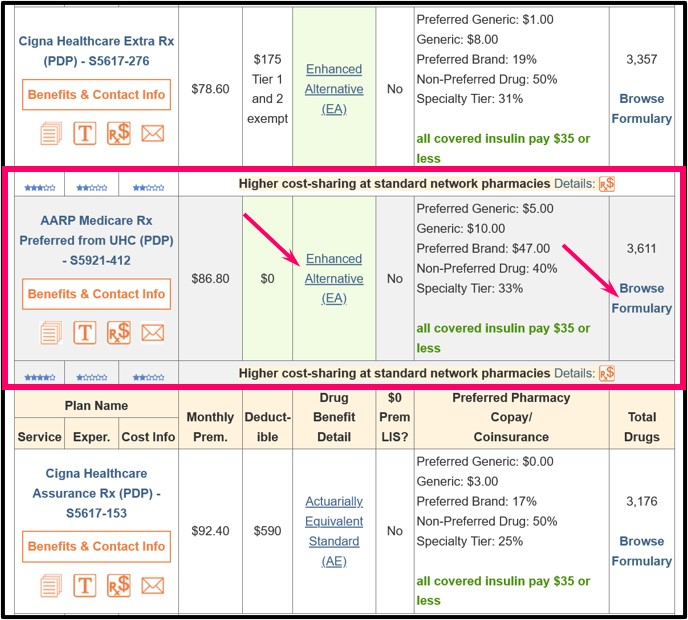Click envelope email icon for Cigna Extra Rx
688x620 pixels.
click(153, 133)
